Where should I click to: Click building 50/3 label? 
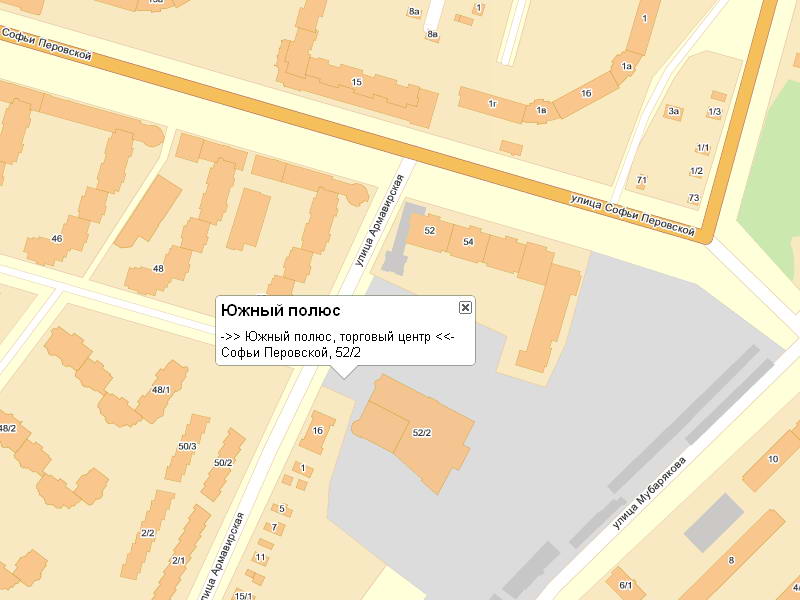click(187, 446)
